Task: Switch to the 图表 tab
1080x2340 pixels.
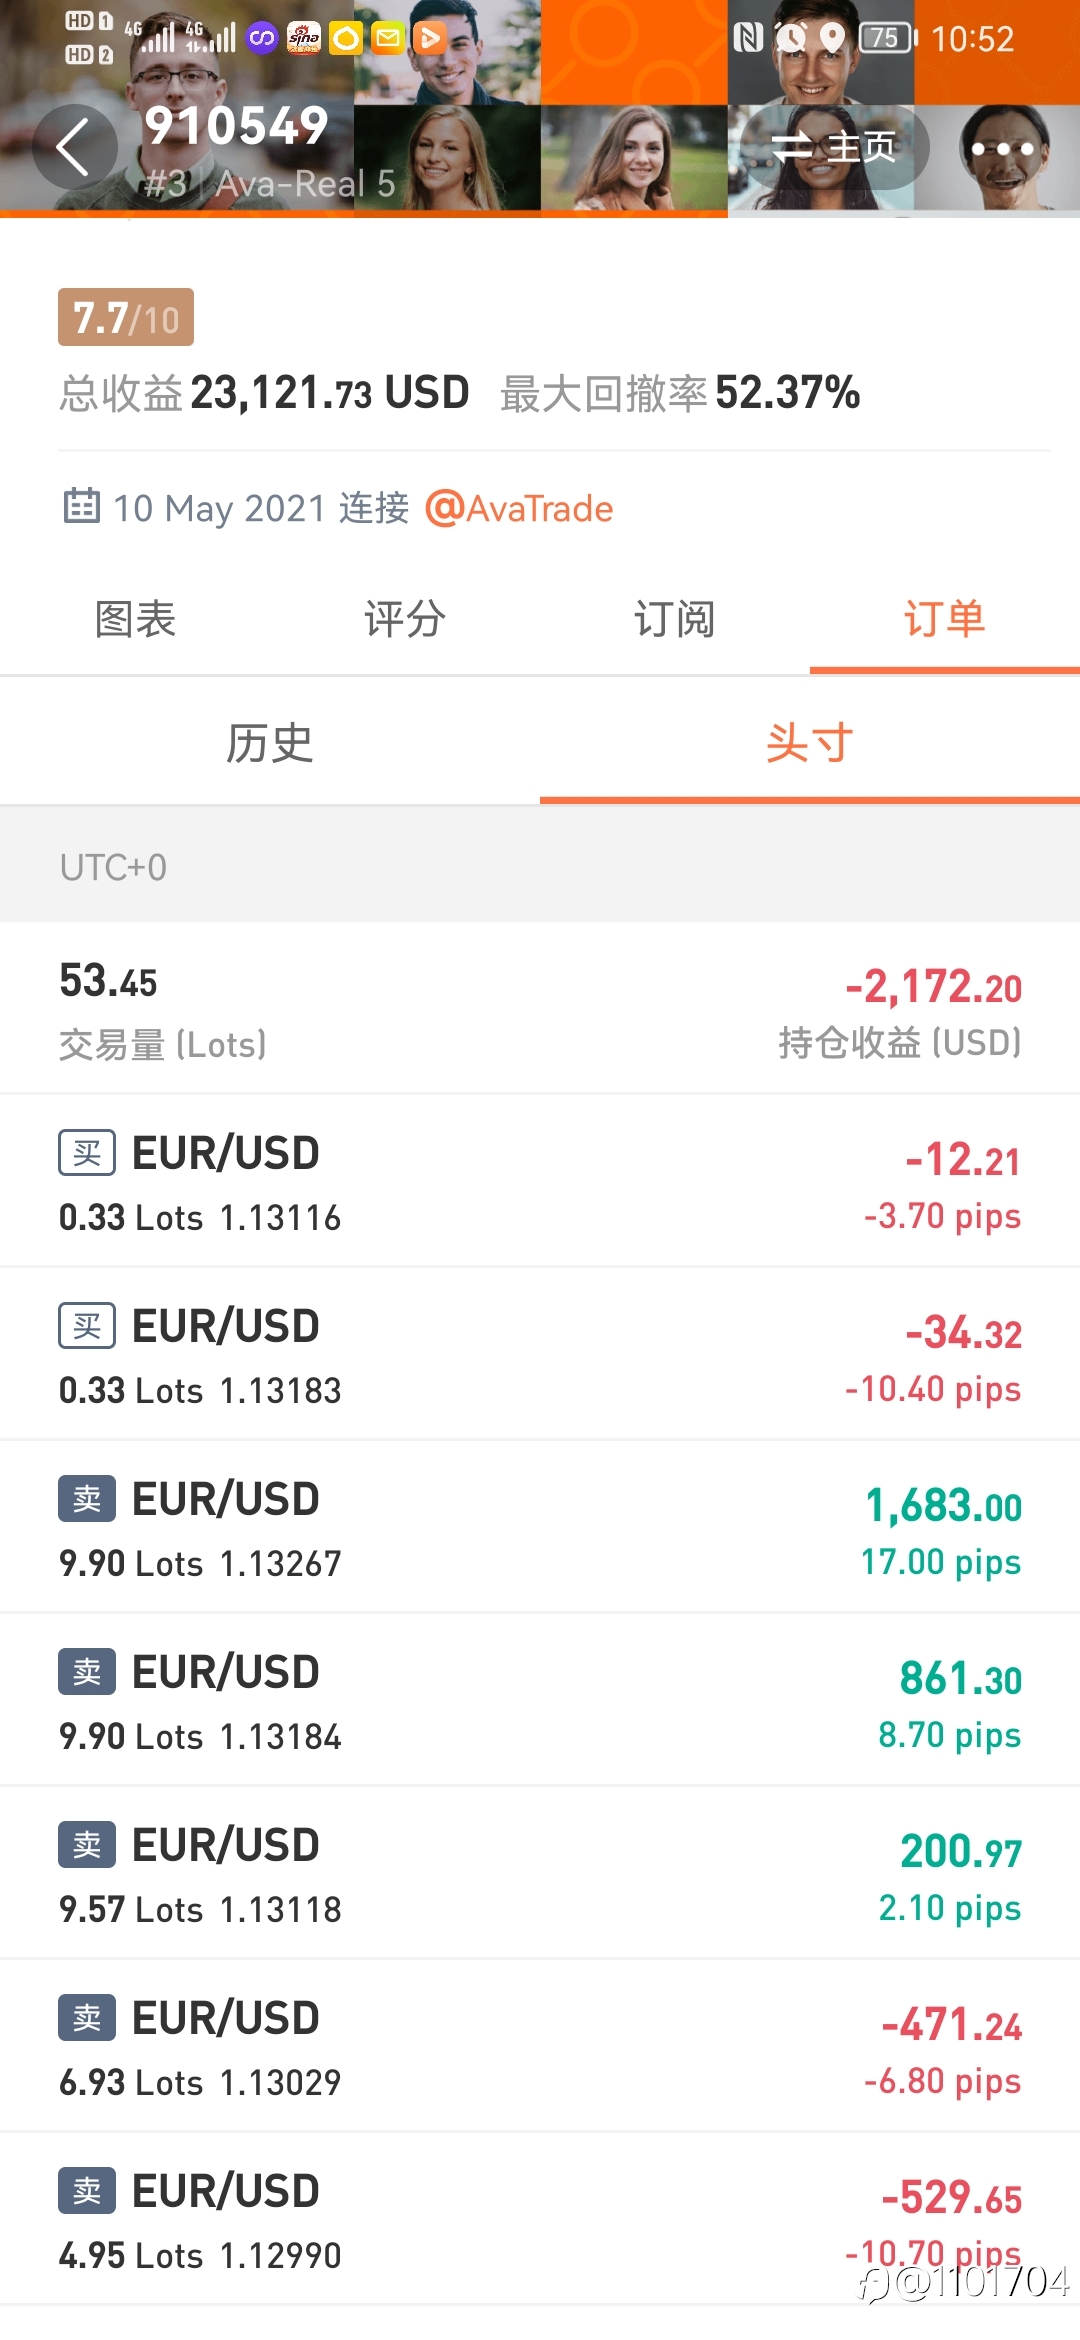Action: pos(135,619)
